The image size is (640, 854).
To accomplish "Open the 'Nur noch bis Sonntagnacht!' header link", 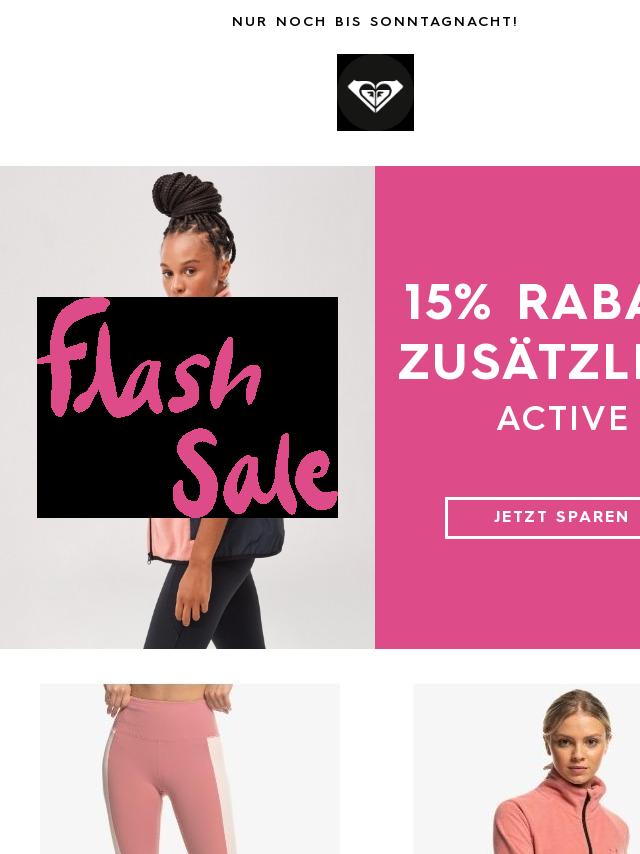I will tap(375, 22).
